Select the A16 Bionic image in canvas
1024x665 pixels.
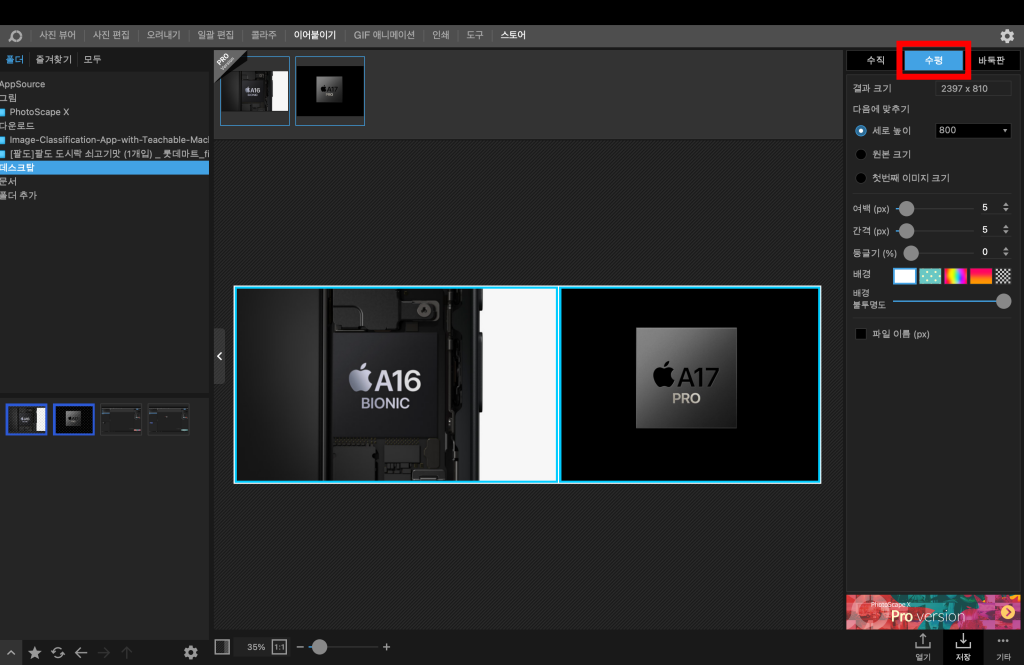coord(396,385)
